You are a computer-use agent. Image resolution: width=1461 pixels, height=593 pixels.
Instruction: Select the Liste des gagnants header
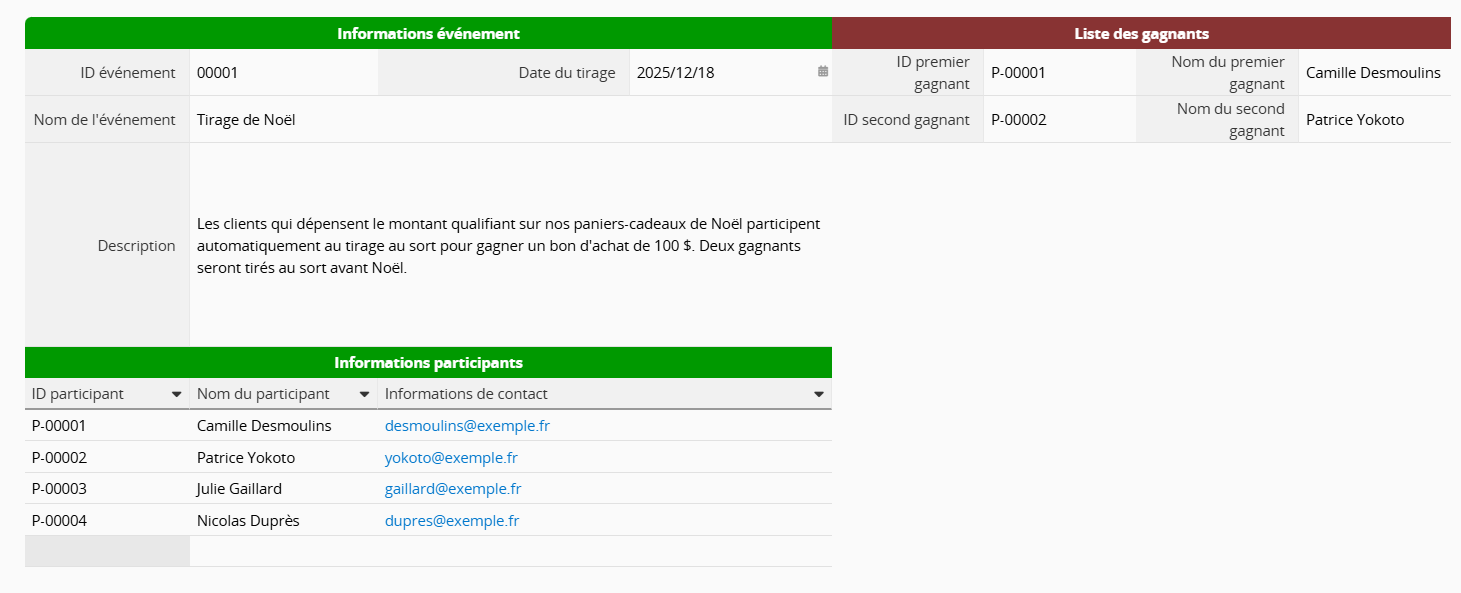pyautogui.click(x=1141, y=33)
